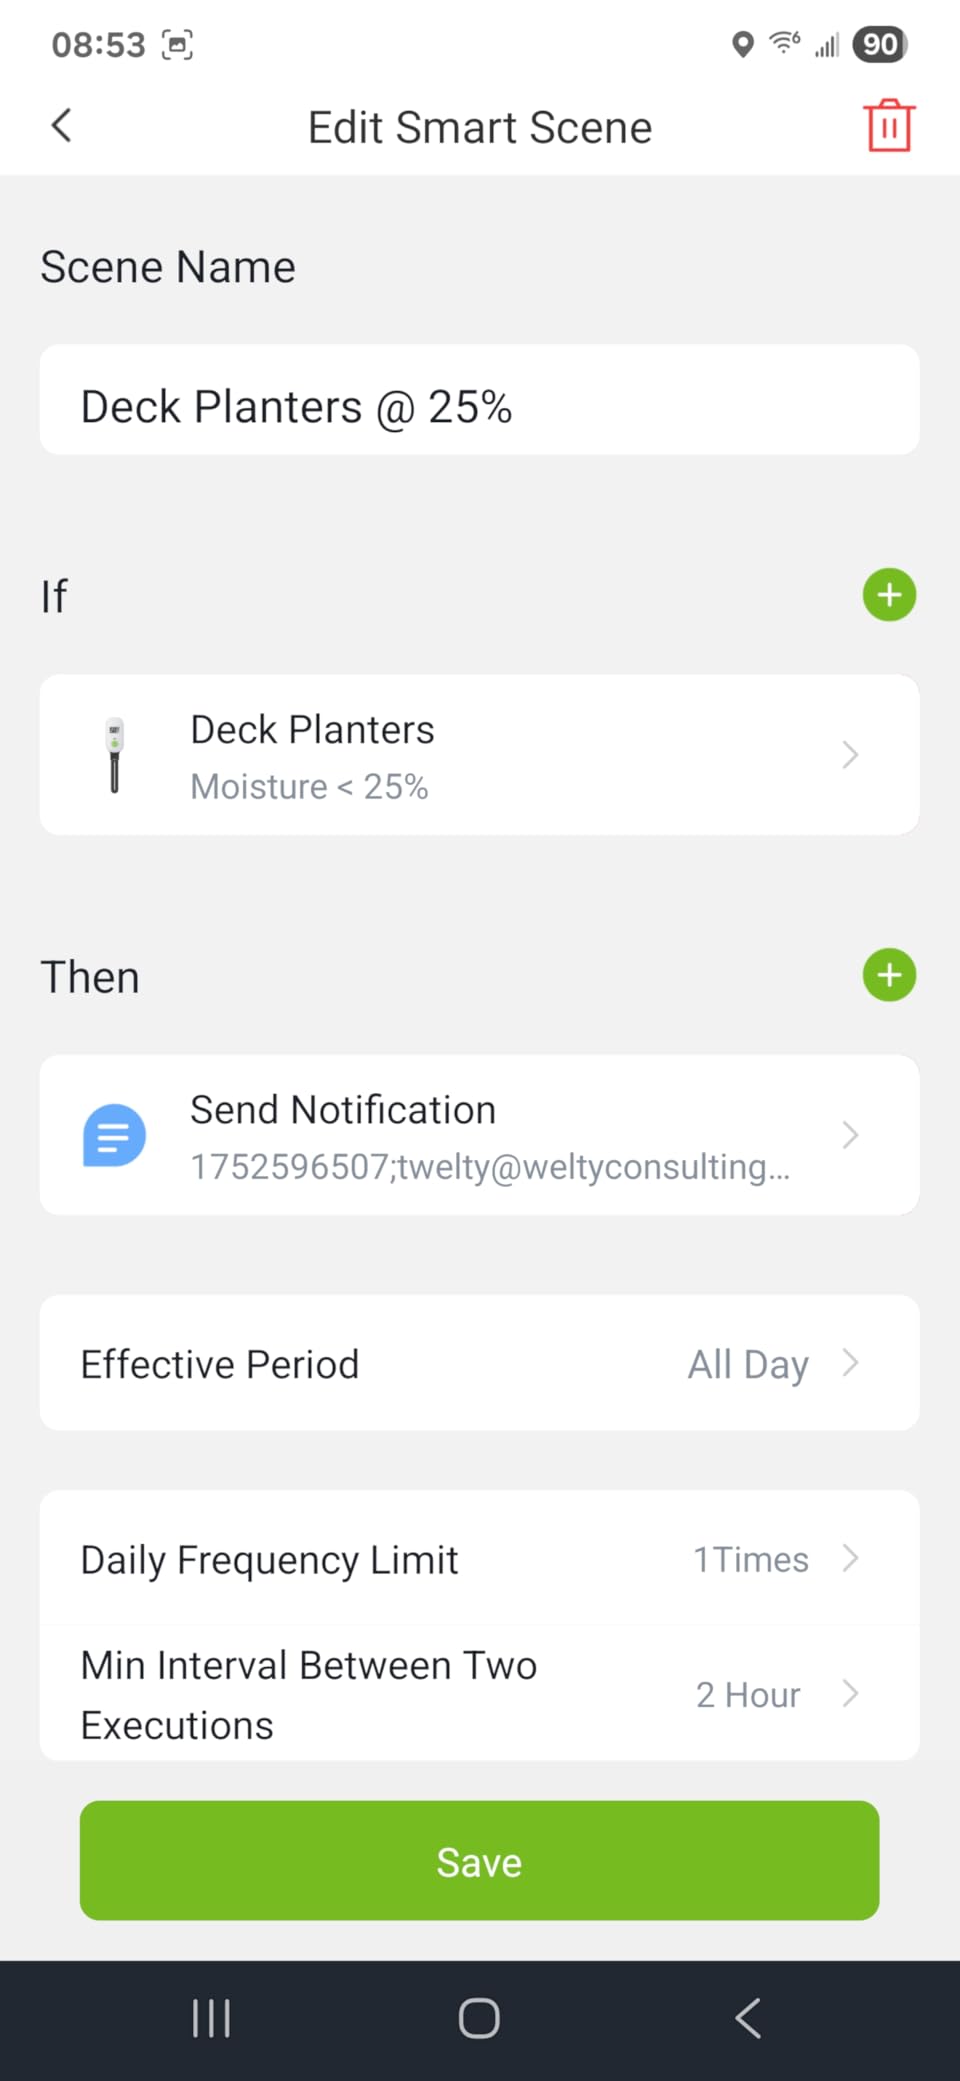Tap the red trash delete icon
The width and height of the screenshot is (960, 2081).
tap(889, 126)
